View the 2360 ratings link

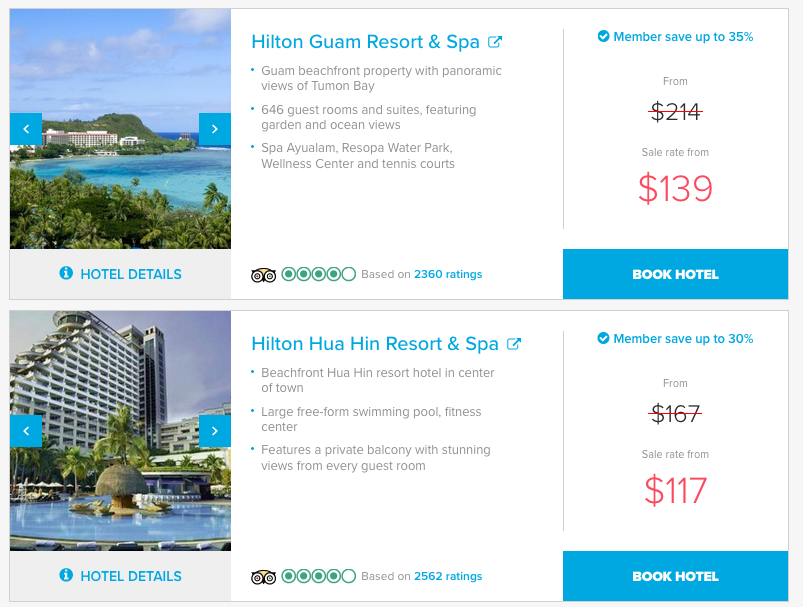[x=448, y=274]
